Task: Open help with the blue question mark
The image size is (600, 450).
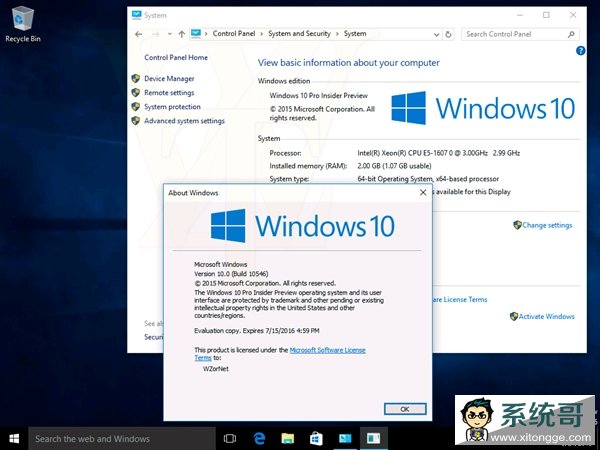Action: (580, 51)
